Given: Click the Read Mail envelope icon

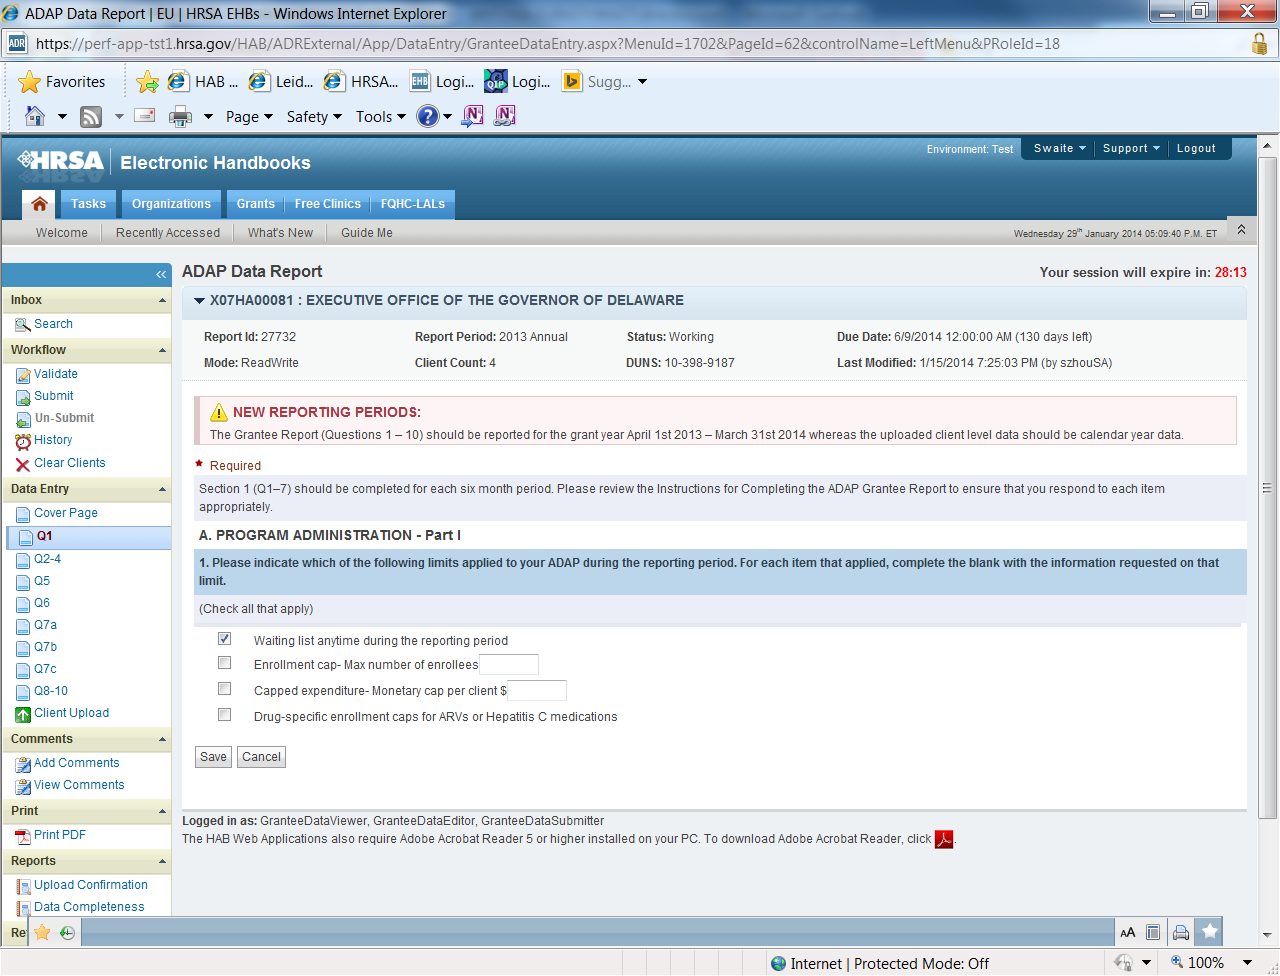Looking at the screenshot, I should [x=145, y=116].
